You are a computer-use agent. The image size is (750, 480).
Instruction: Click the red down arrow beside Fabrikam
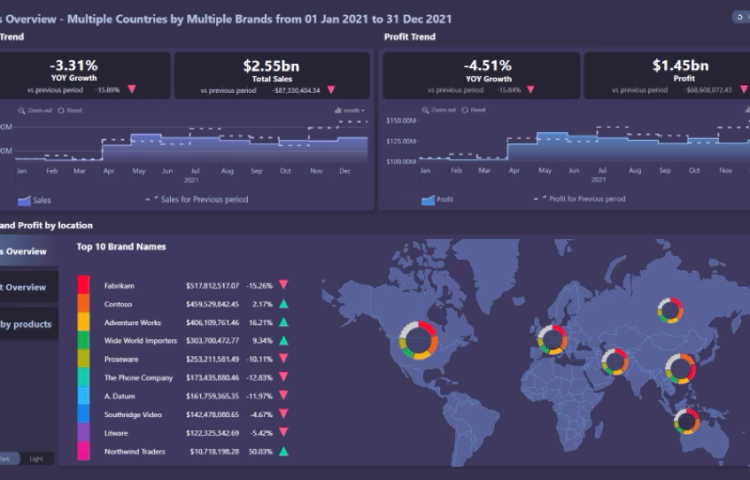(x=284, y=285)
